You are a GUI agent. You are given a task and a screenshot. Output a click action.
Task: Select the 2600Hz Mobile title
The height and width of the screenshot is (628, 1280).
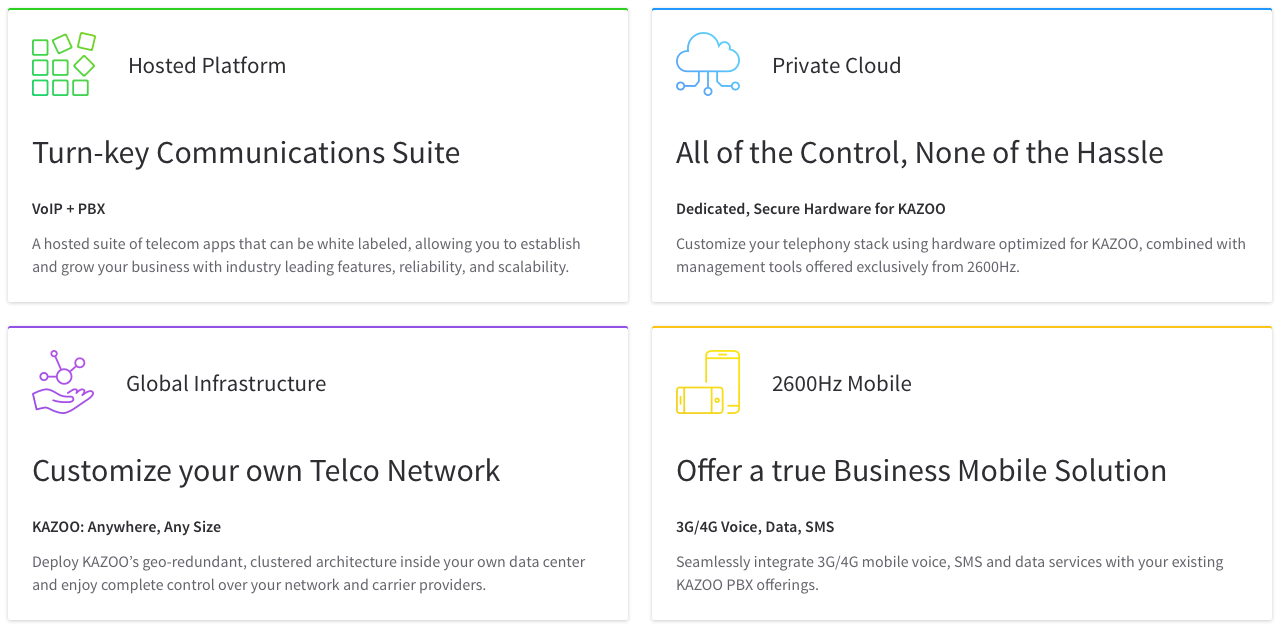pyautogui.click(x=841, y=384)
